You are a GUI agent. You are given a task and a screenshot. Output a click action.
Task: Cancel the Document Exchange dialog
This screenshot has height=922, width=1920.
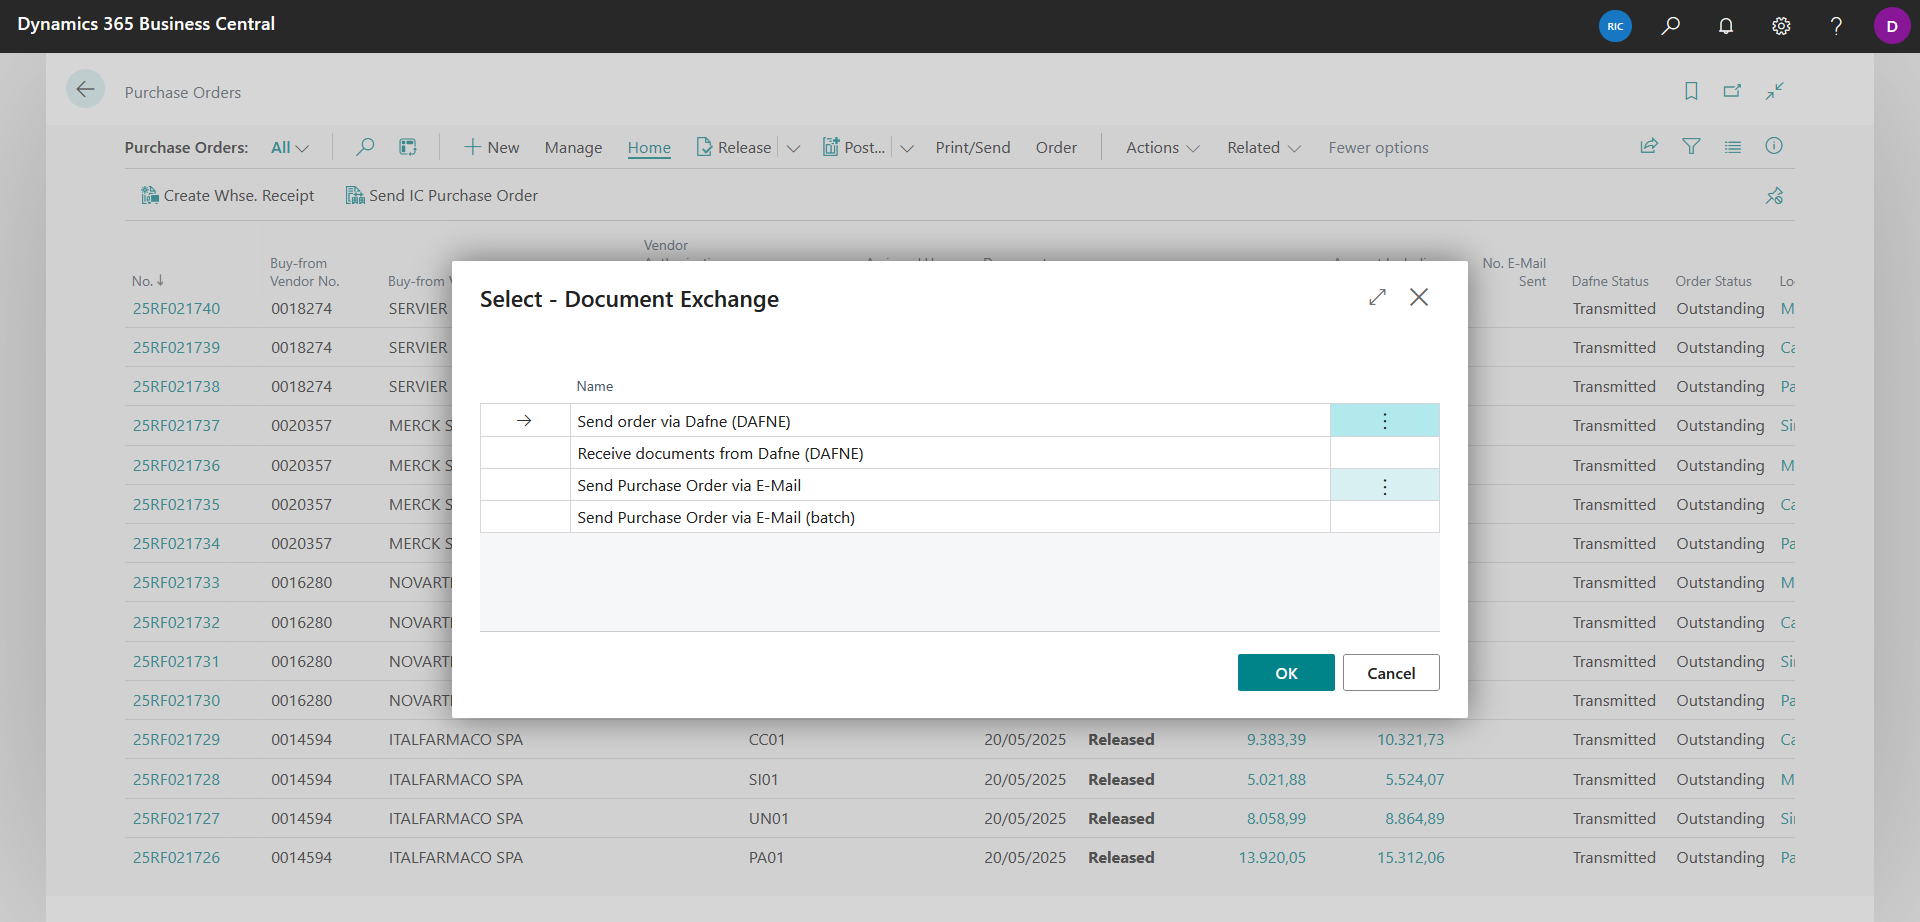click(x=1391, y=673)
